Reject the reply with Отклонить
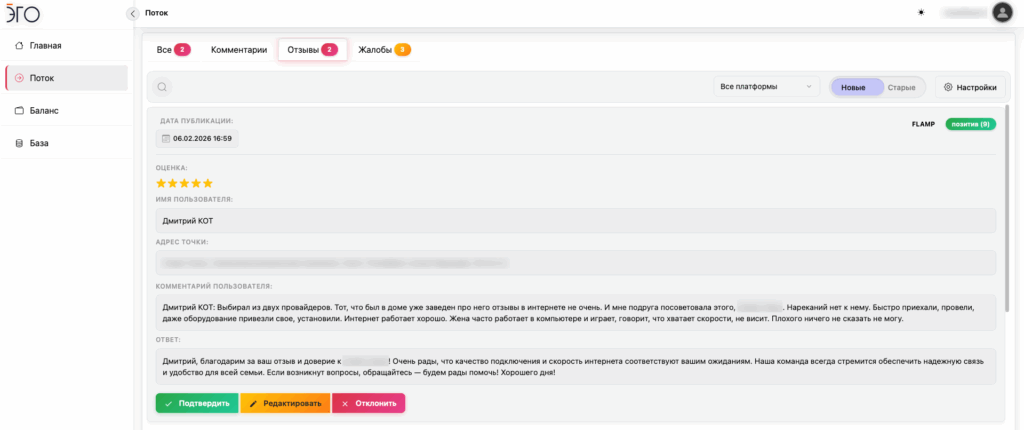Image resolution: width=1024 pixels, height=430 pixels. [368, 403]
